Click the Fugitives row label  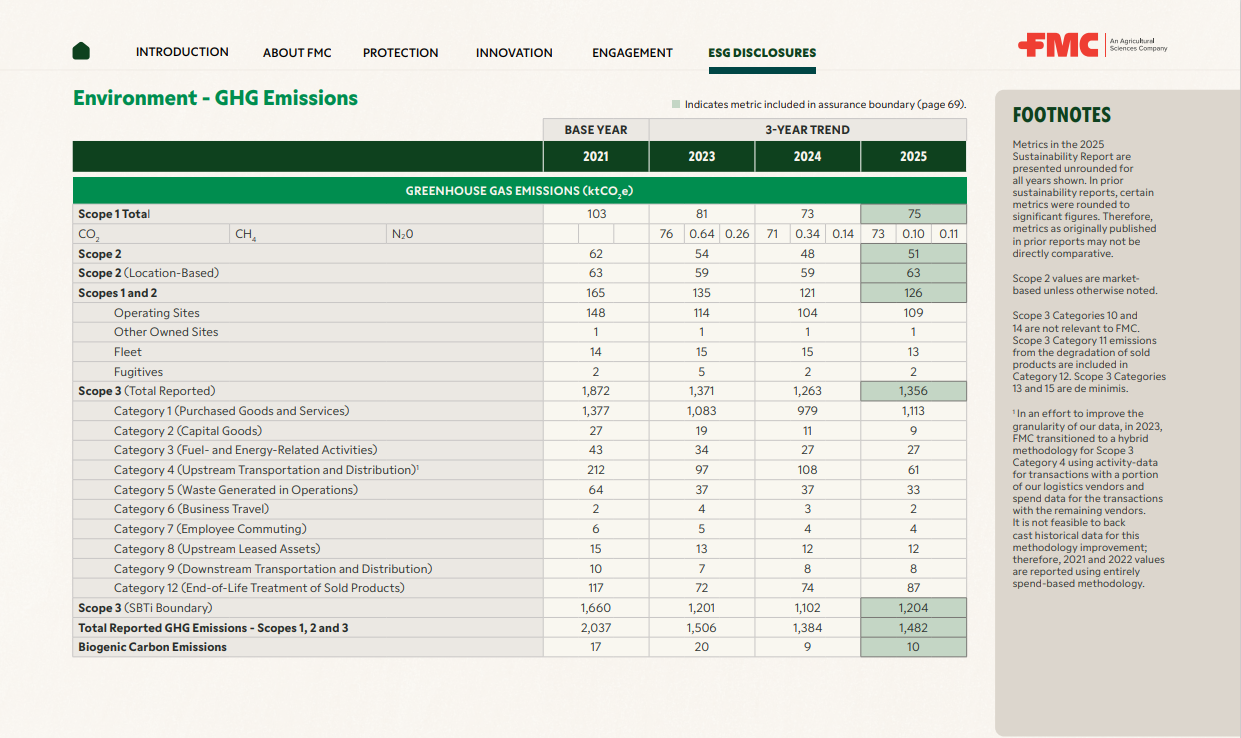(138, 372)
